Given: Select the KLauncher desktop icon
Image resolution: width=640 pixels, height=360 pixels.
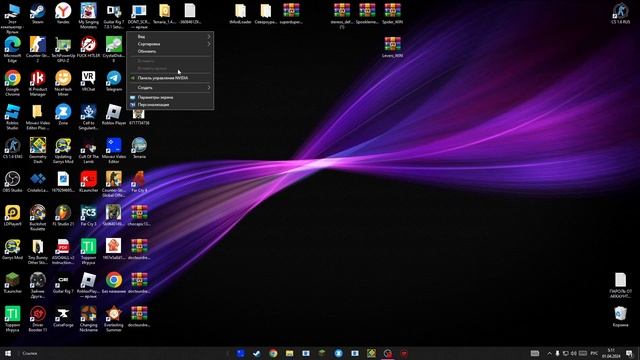Looking at the screenshot, I should pos(89,182).
